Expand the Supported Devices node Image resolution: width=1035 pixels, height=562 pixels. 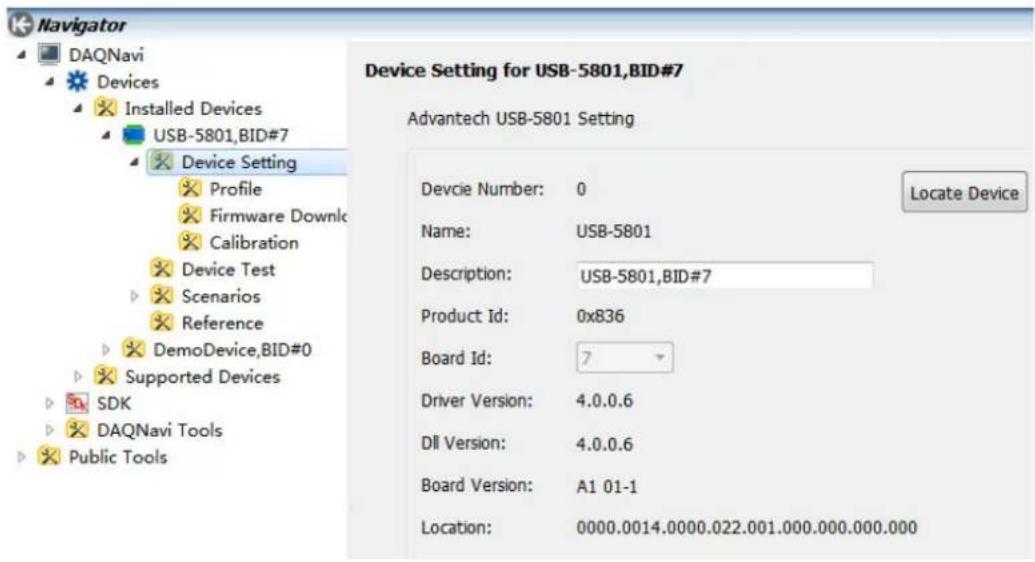(x=78, y=376)
